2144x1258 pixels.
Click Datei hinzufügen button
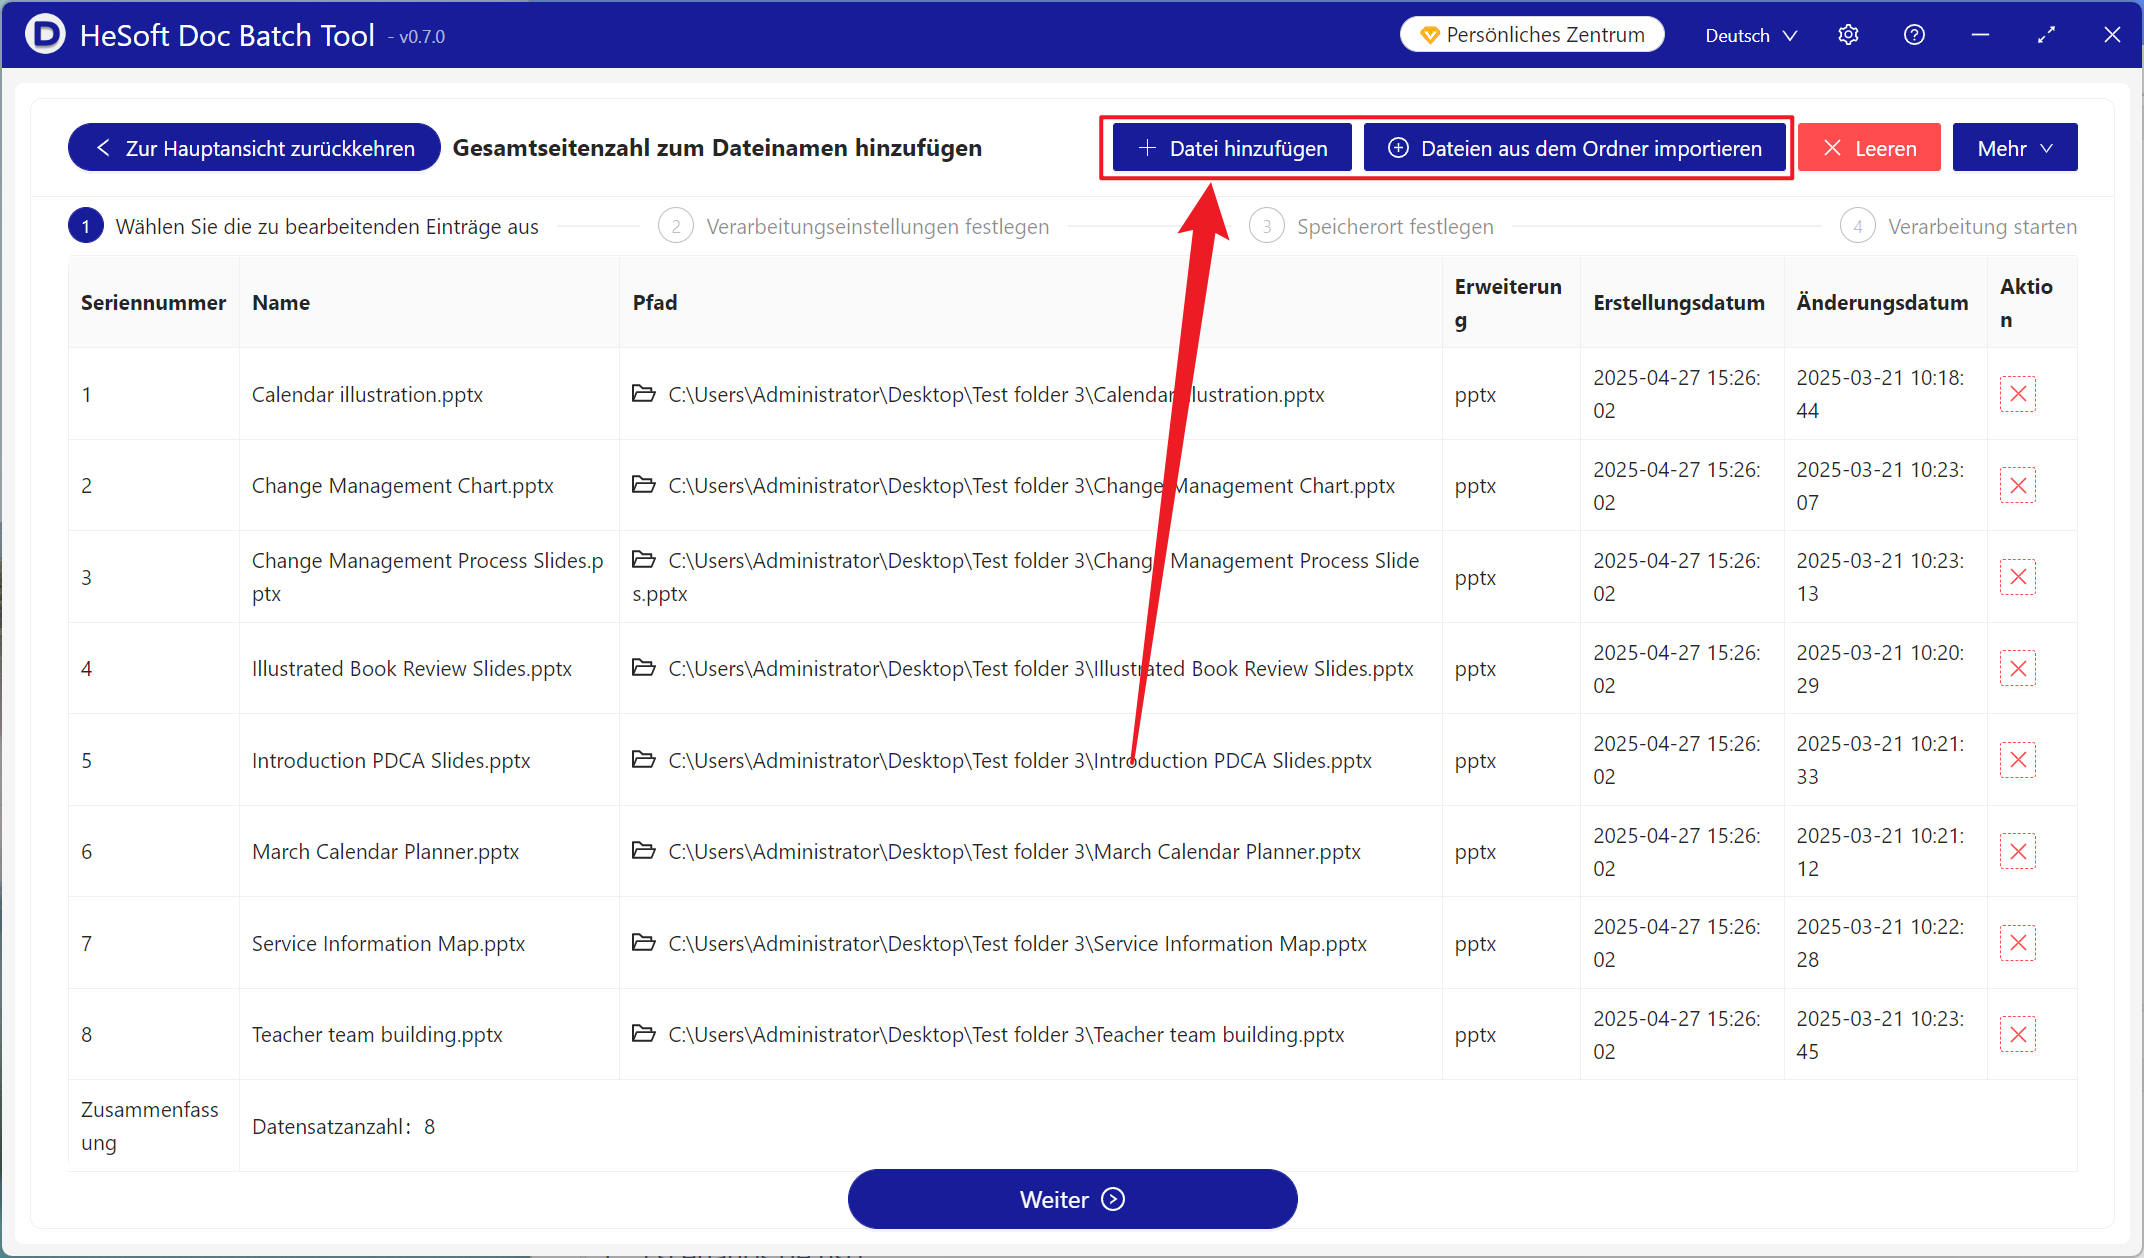[x=1232, y=148]
